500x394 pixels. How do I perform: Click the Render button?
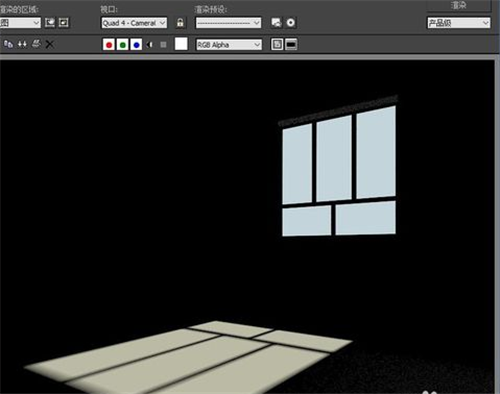[459, 5]
